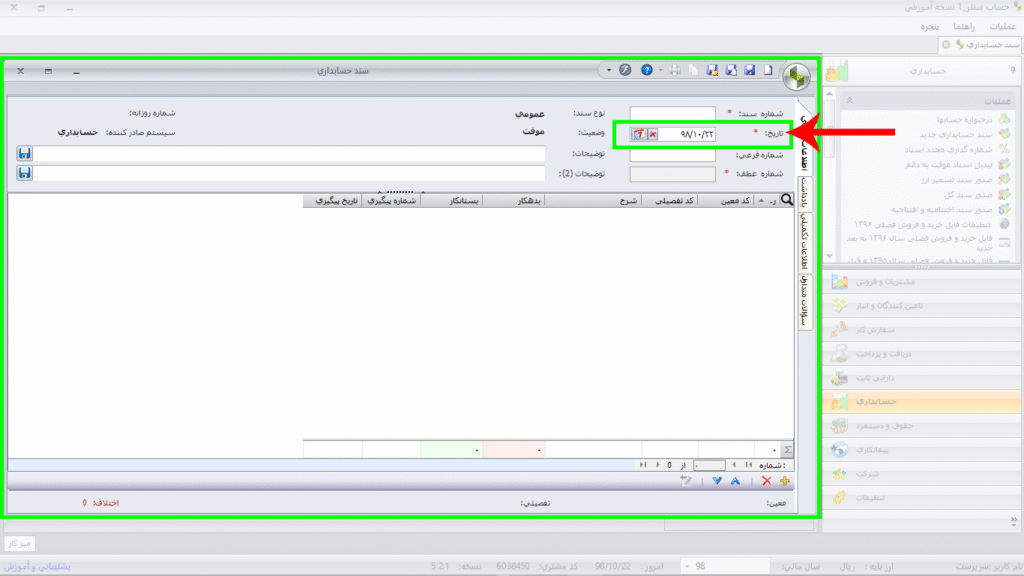Expand the side panel overflow chevron at bottom
Image resolution: width=1024 pixels, height=576 pixels.
[1014, 521]
